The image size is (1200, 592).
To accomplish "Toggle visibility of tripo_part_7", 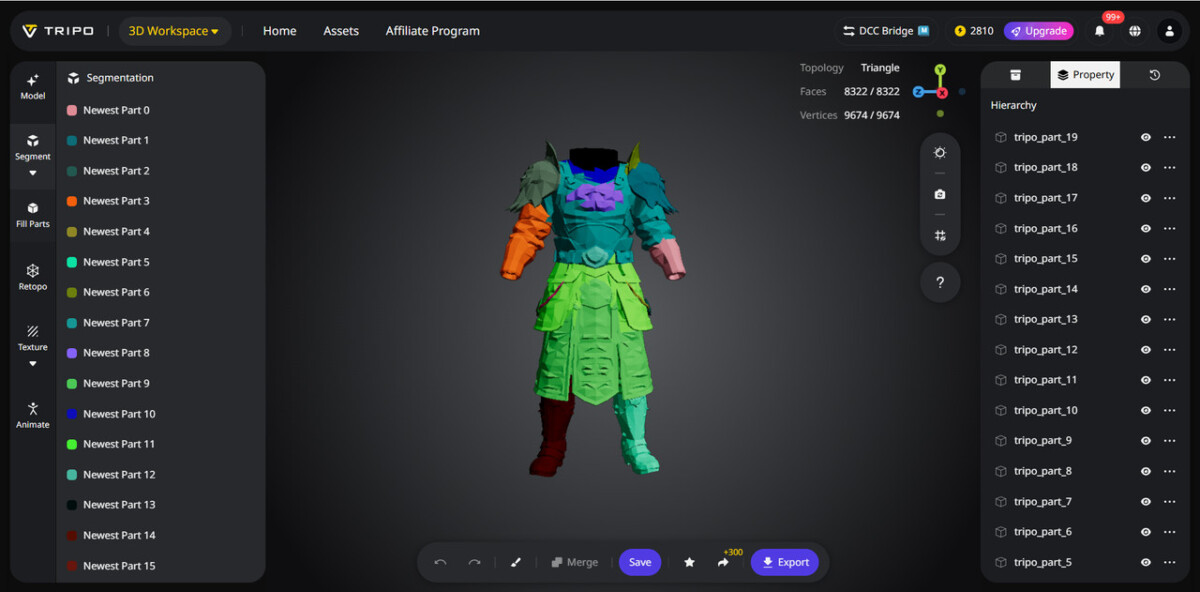I will [x=1146, y=502].
